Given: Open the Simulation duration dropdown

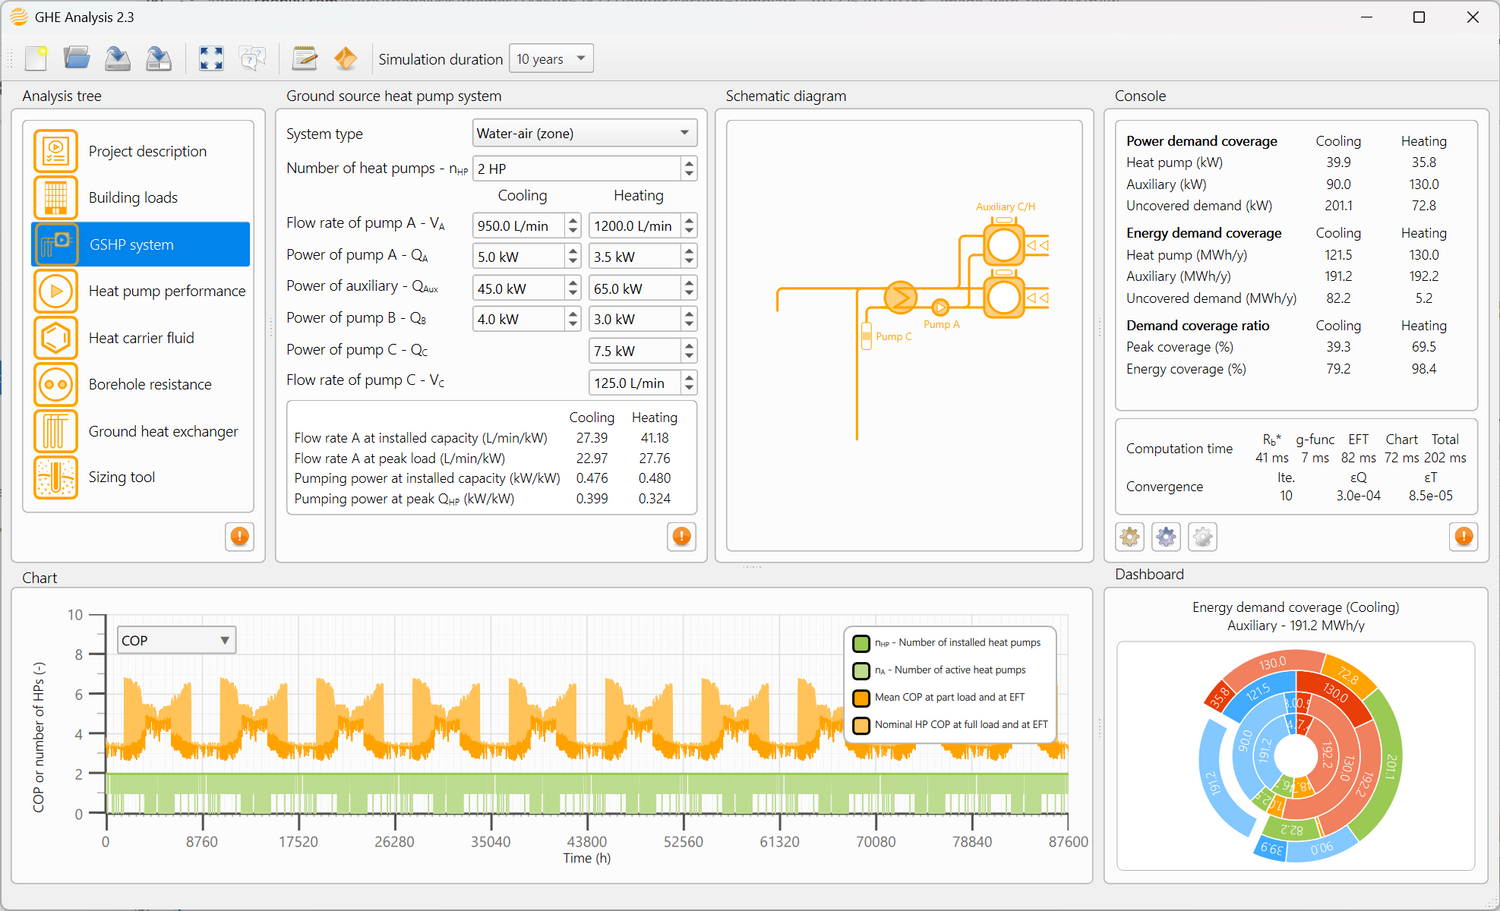Looking at the screenshot, I should coord(551,59).
